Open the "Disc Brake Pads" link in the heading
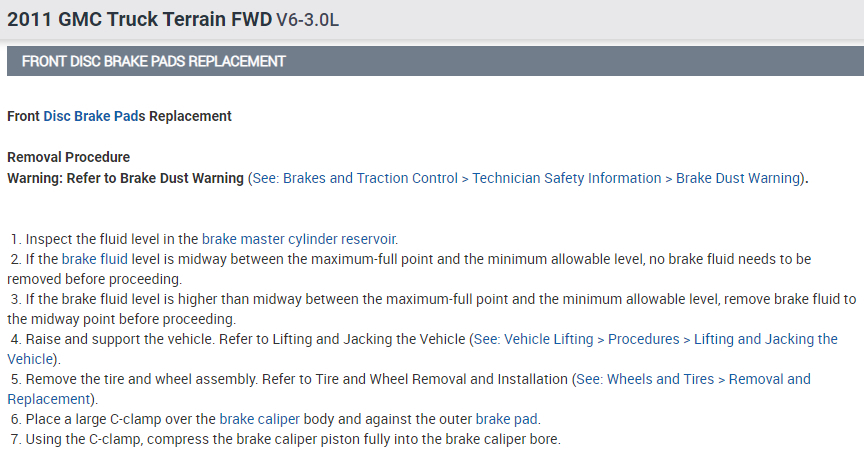The width and height of the screenshot is (864, 467). 94,116
